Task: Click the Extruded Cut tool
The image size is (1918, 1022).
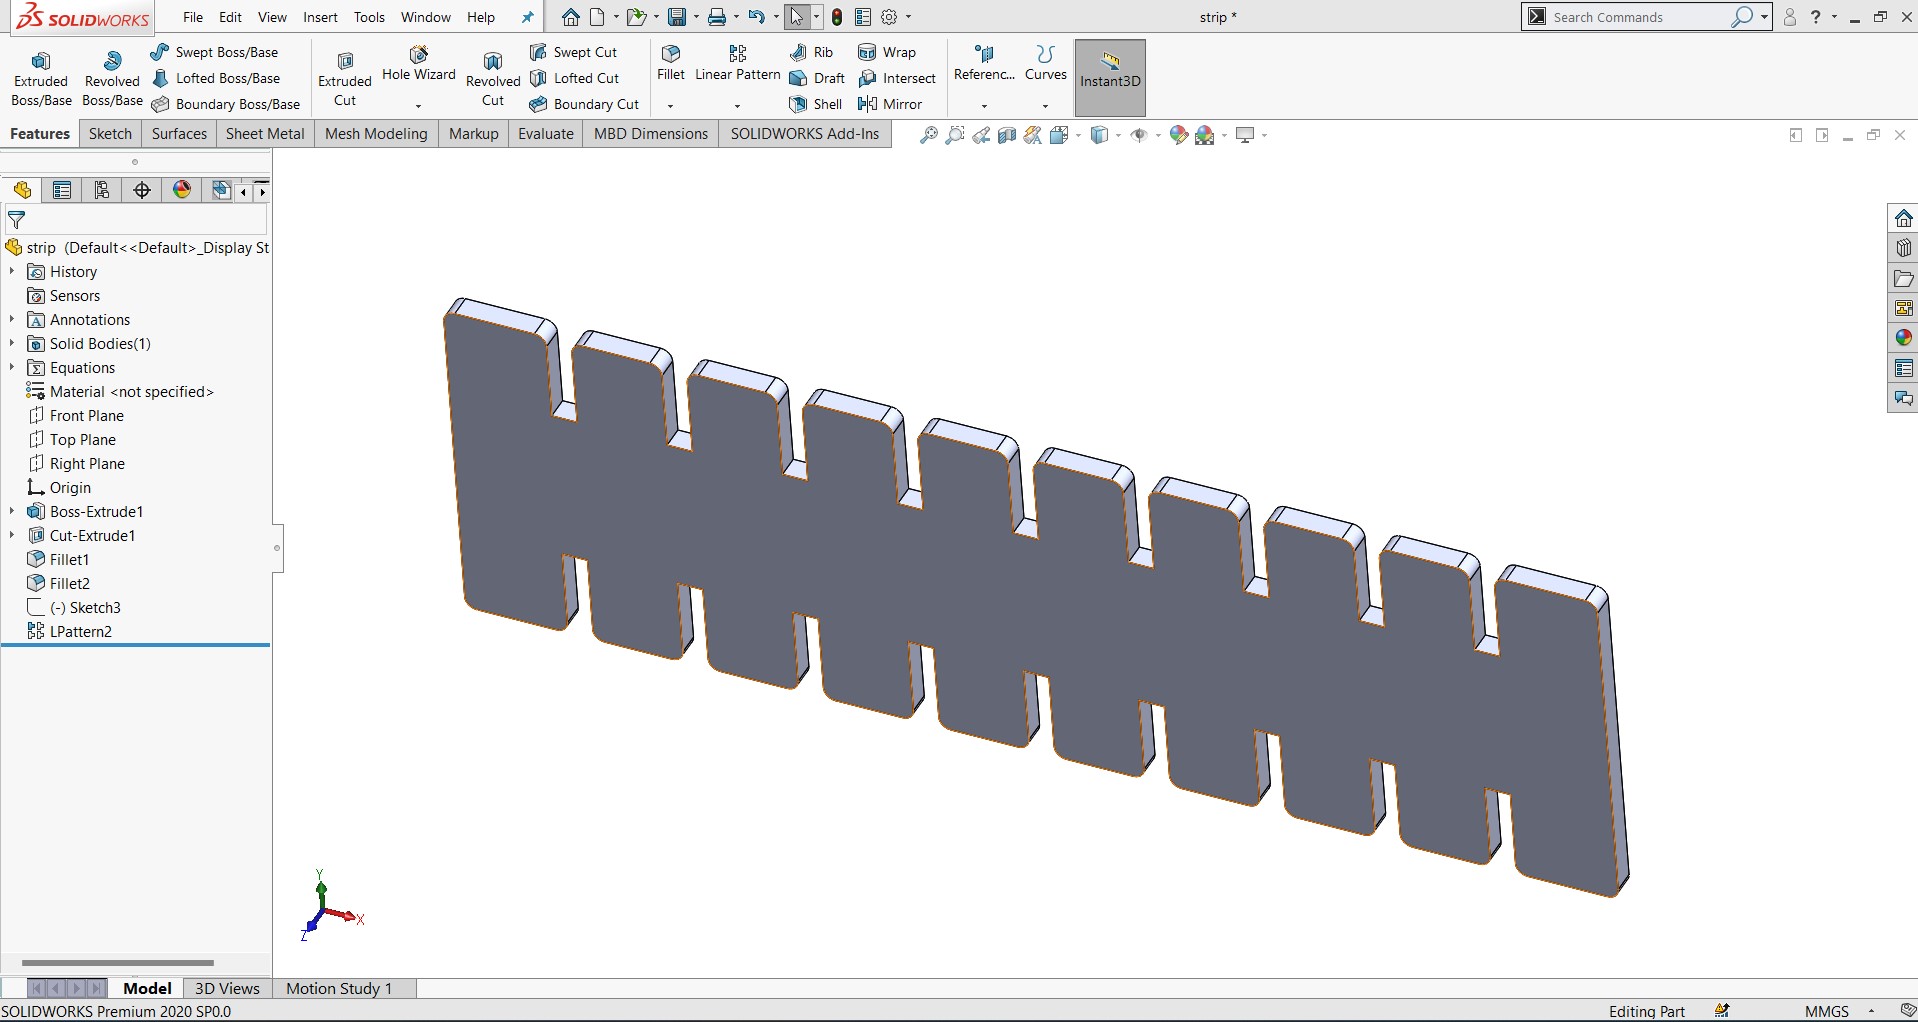Action: (345, 78)
